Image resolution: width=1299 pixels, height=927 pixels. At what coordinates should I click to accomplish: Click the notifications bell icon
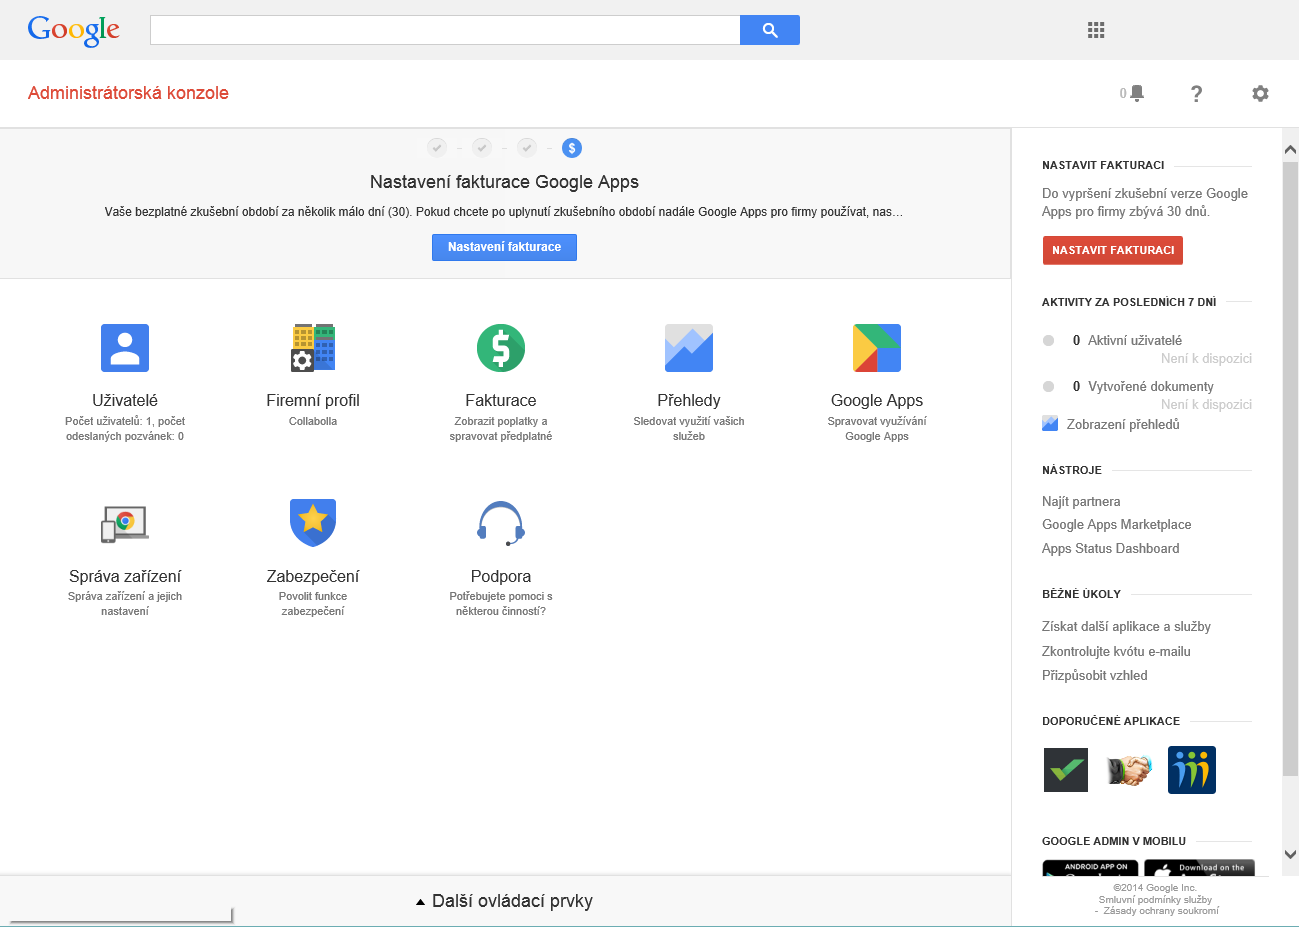[x=1136, y=93]
